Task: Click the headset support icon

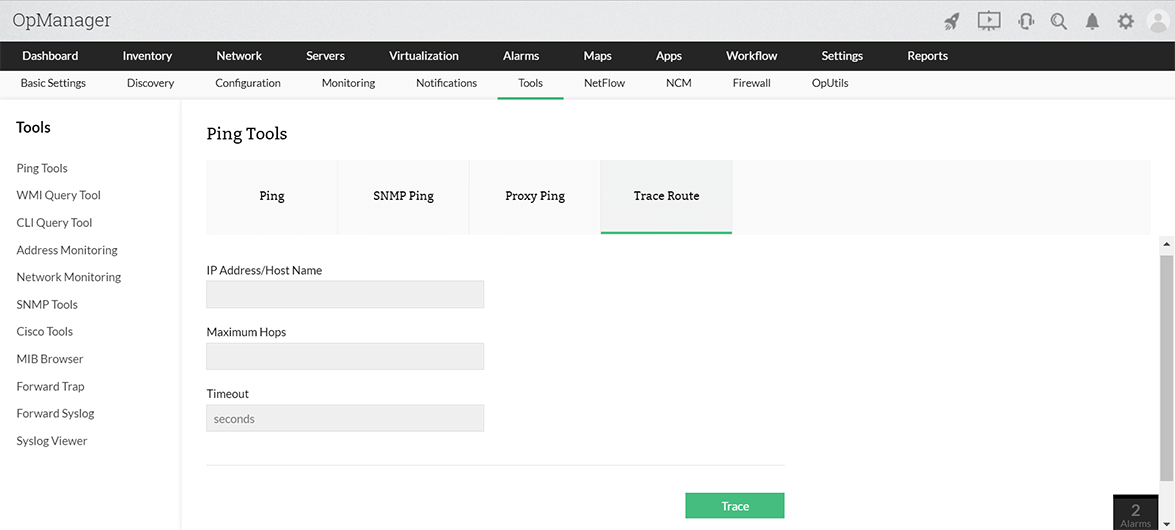Action: click(1025, 21)
